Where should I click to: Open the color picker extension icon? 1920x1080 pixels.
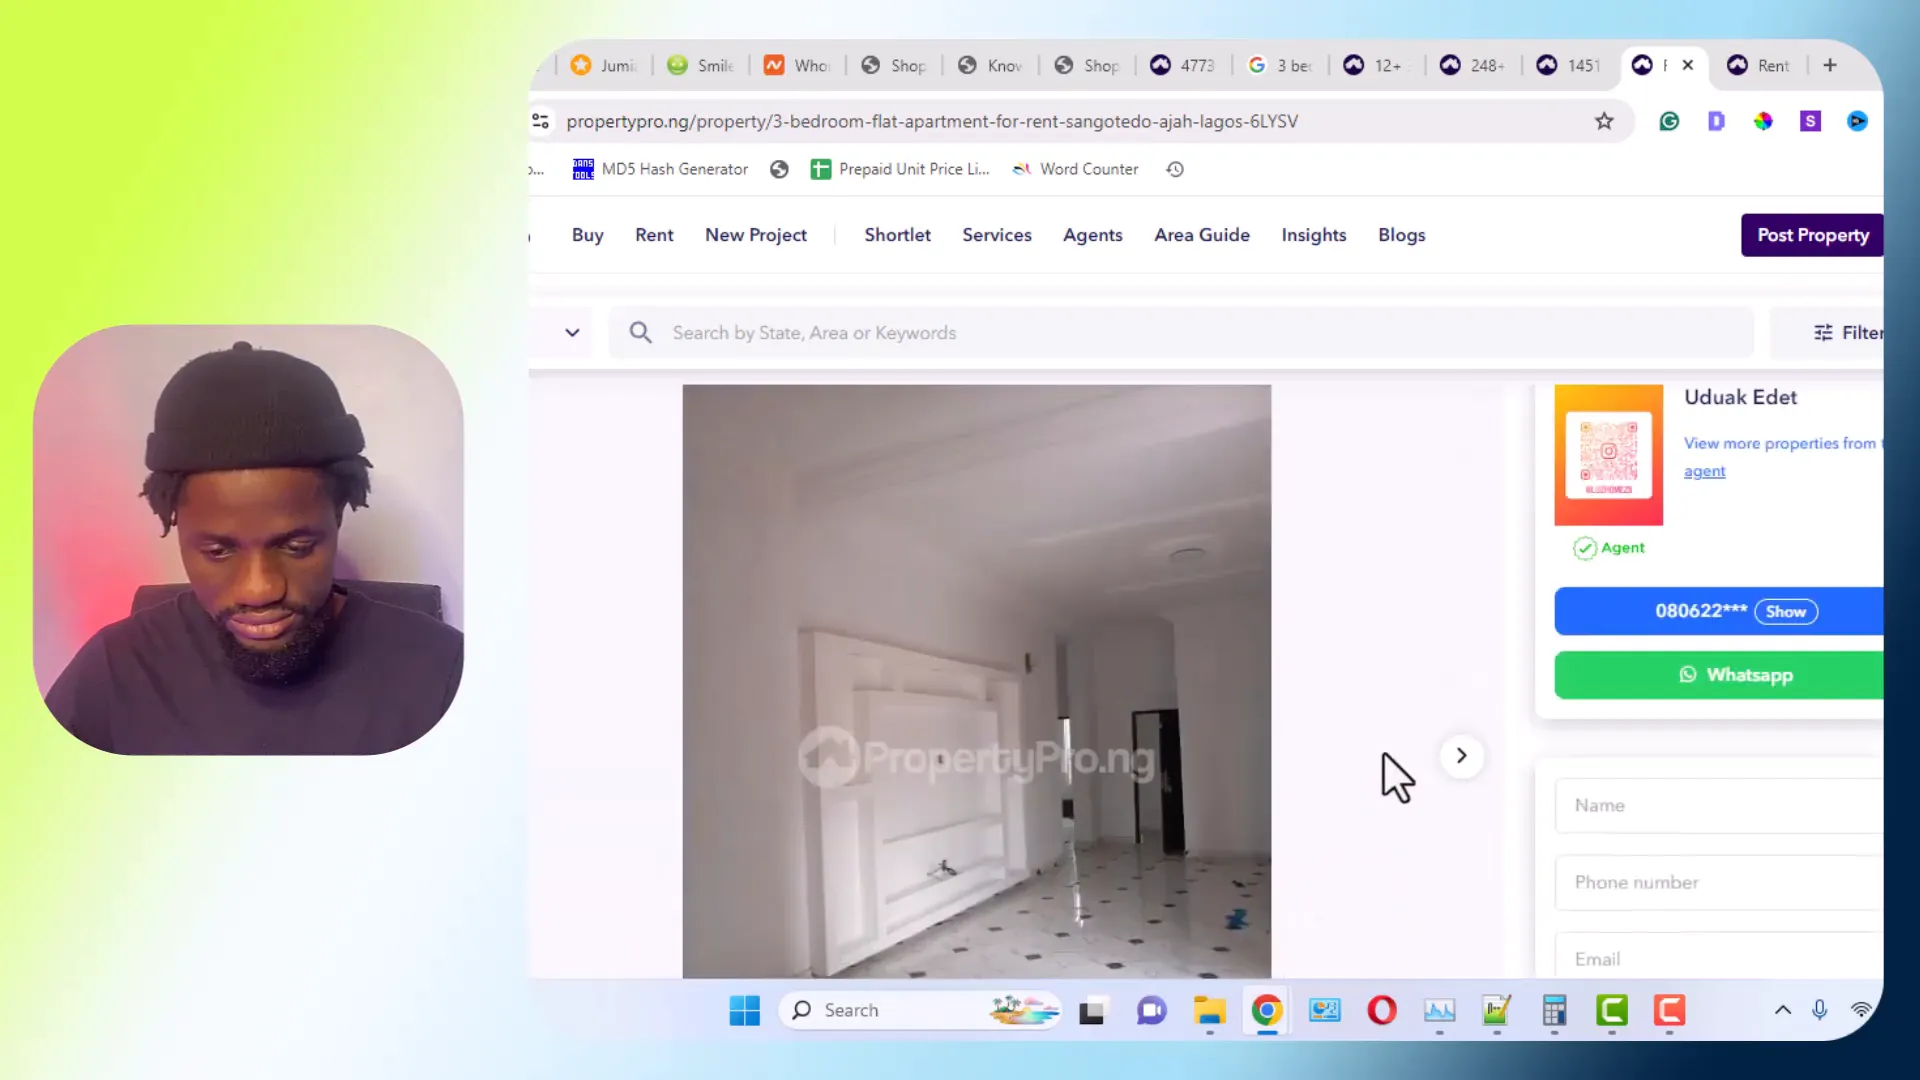pos(1763,121)
